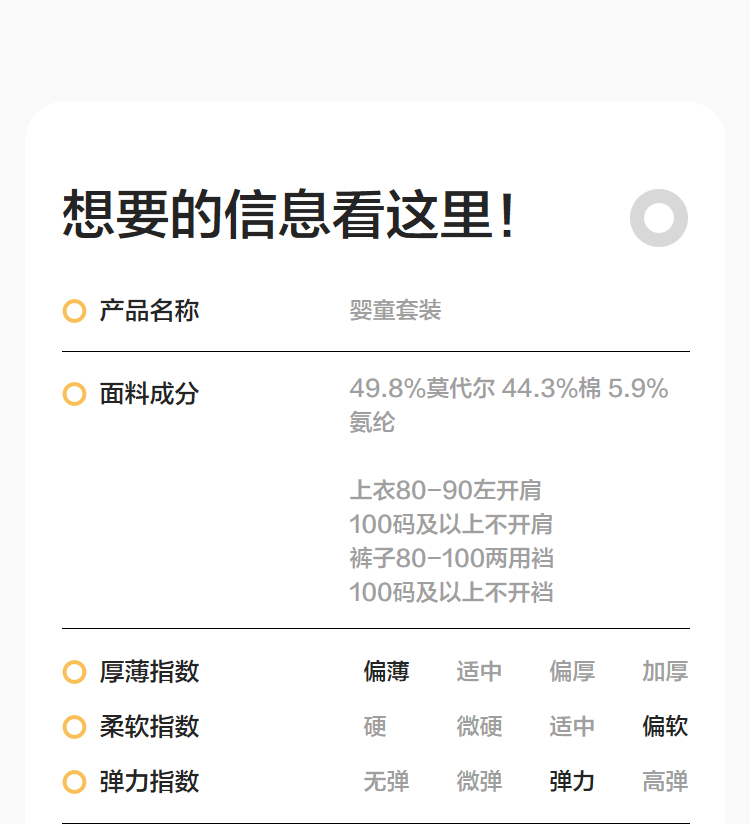Screen dimensions: 750x824
Task: Click the gray ring icon beside the title
Action: 659,217
